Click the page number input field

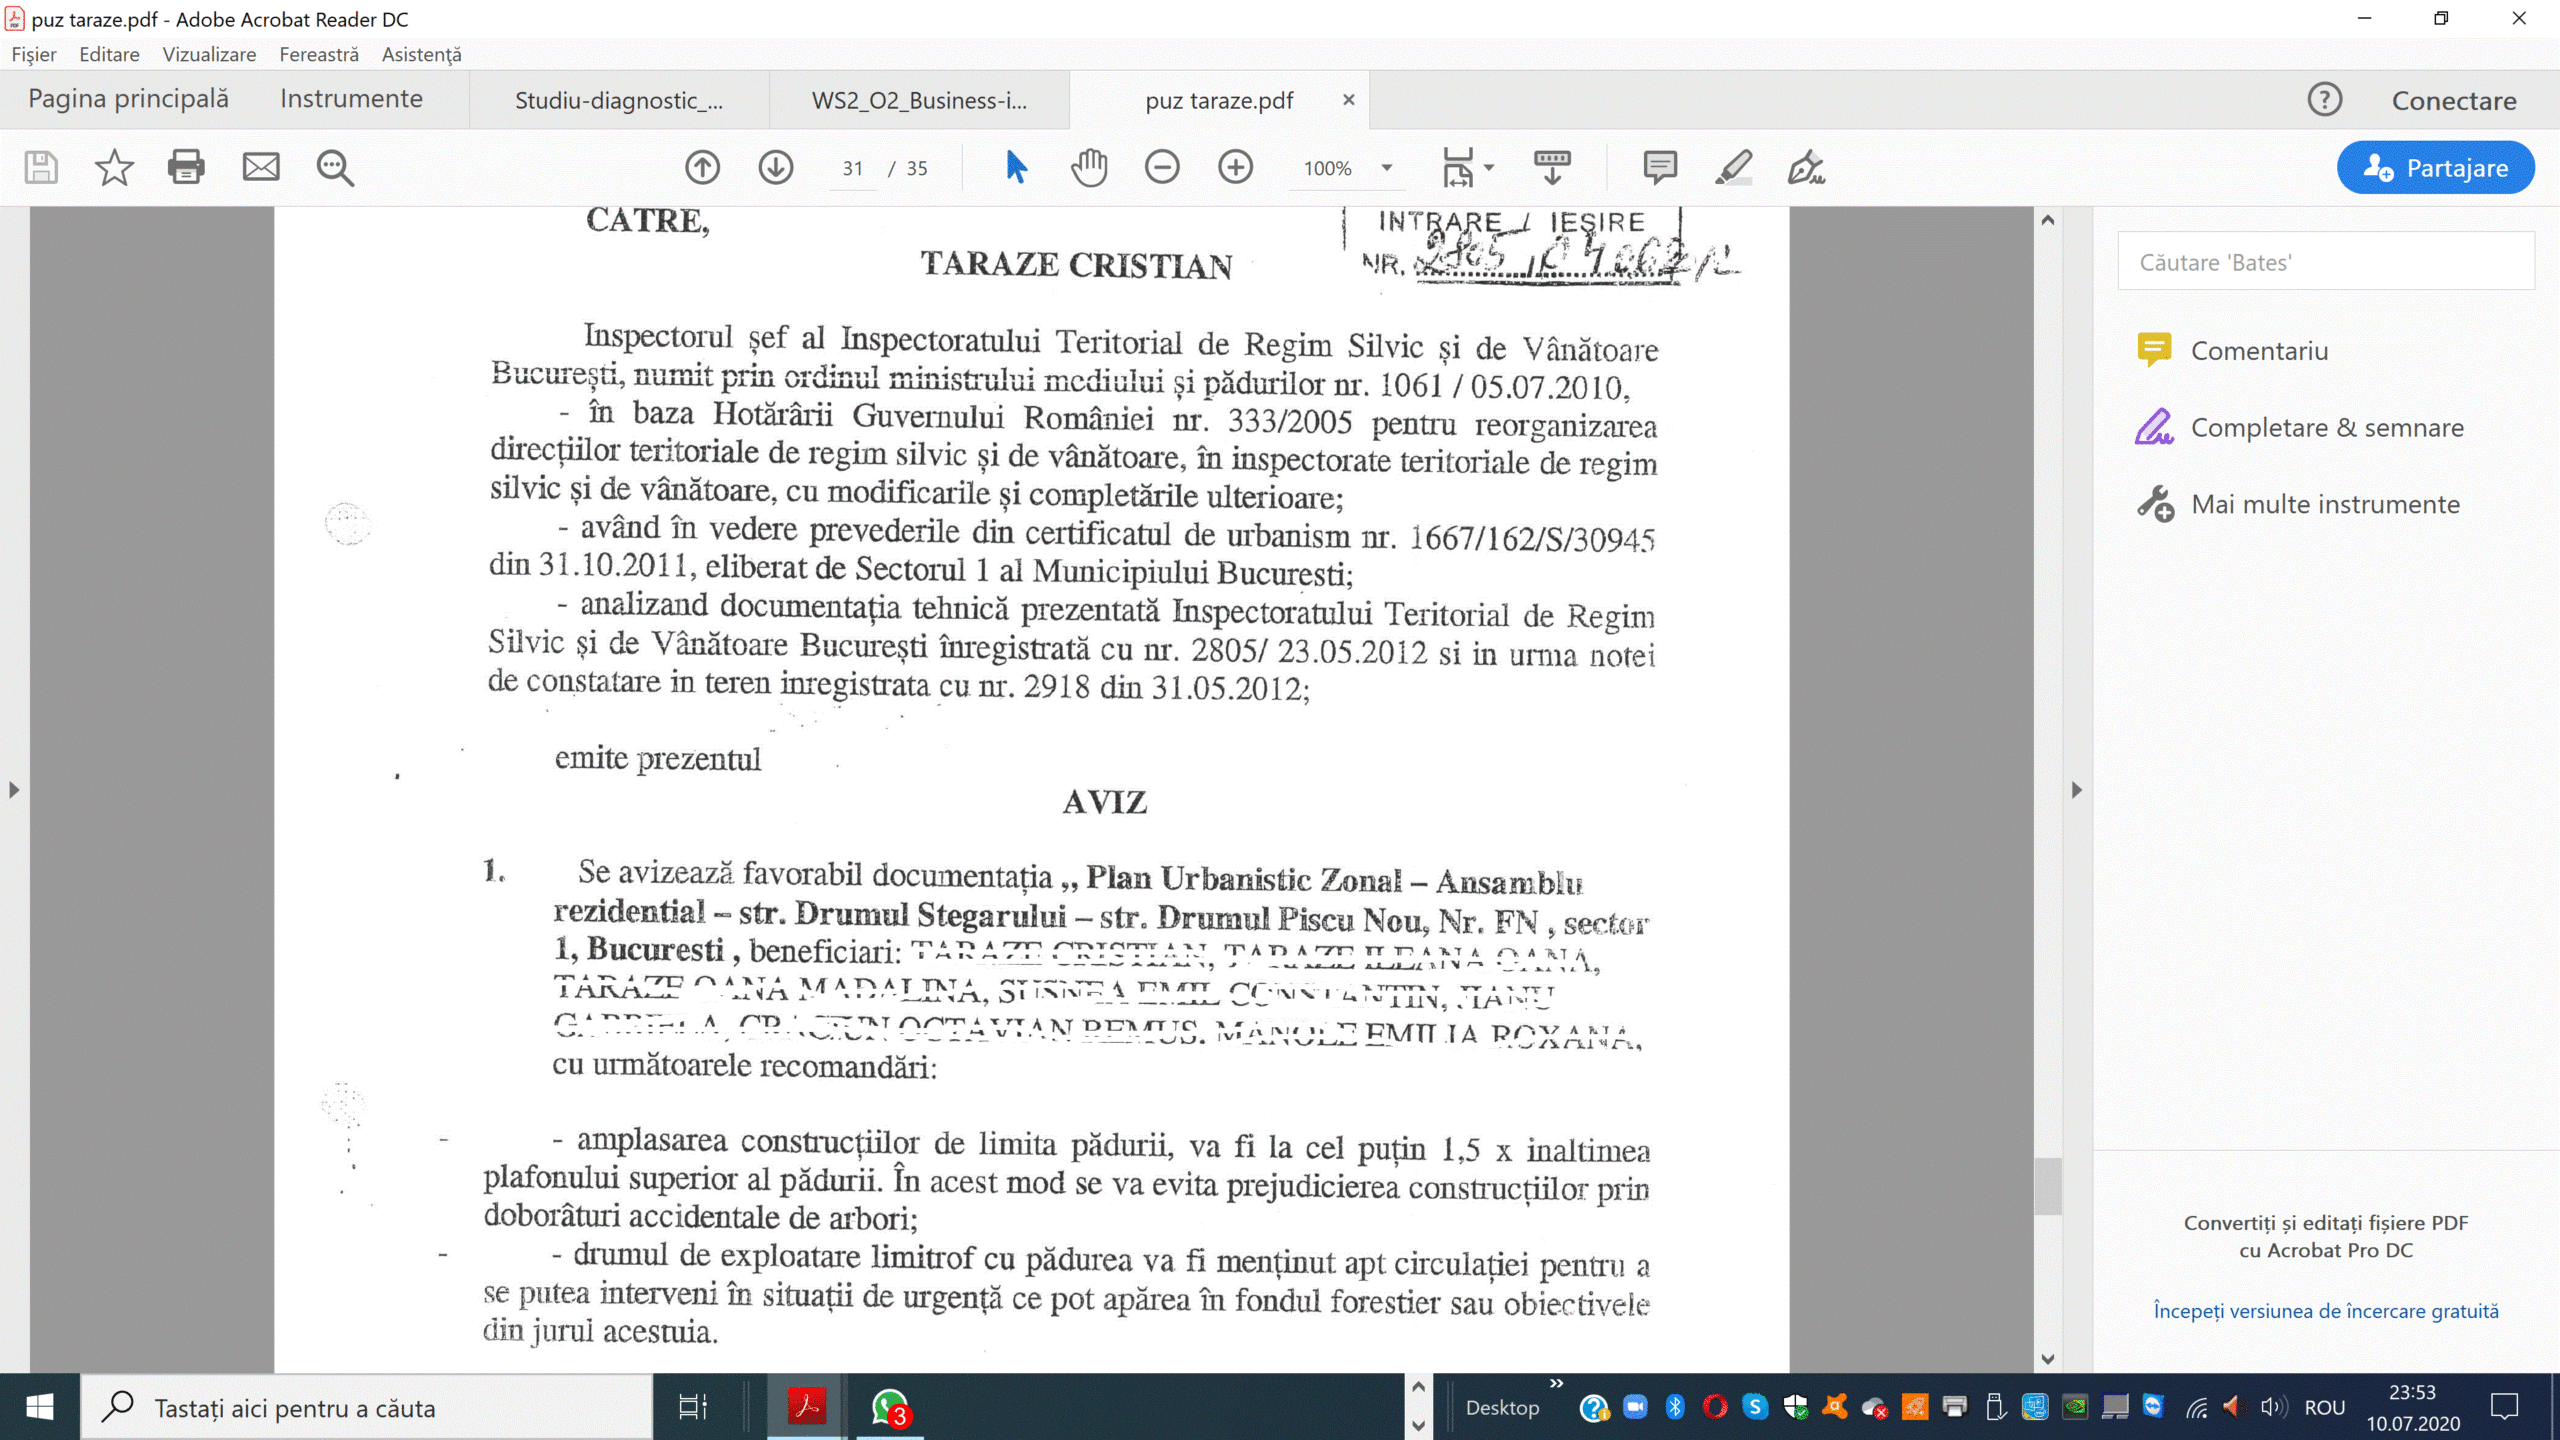tap(852, 168)
